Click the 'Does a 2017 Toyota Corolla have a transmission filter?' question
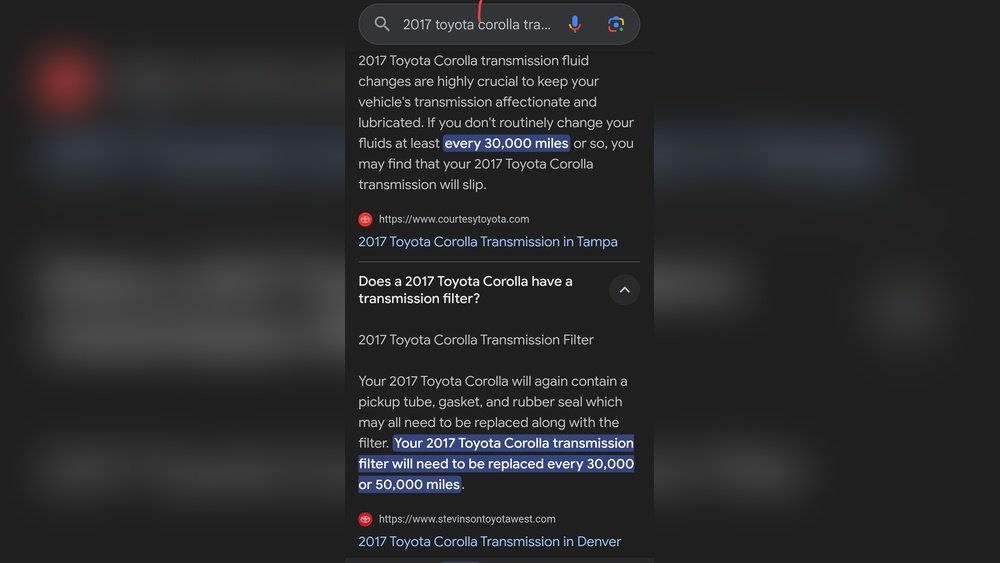Viewport: 1000px width, 563px height. point(465,290)
